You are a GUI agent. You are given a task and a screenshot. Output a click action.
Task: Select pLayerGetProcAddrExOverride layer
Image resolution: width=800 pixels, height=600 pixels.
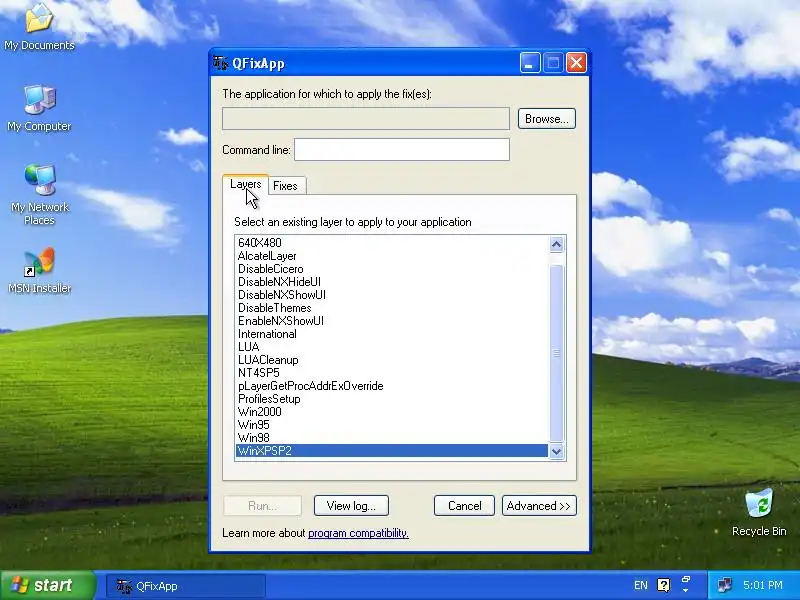click(392, 386)
